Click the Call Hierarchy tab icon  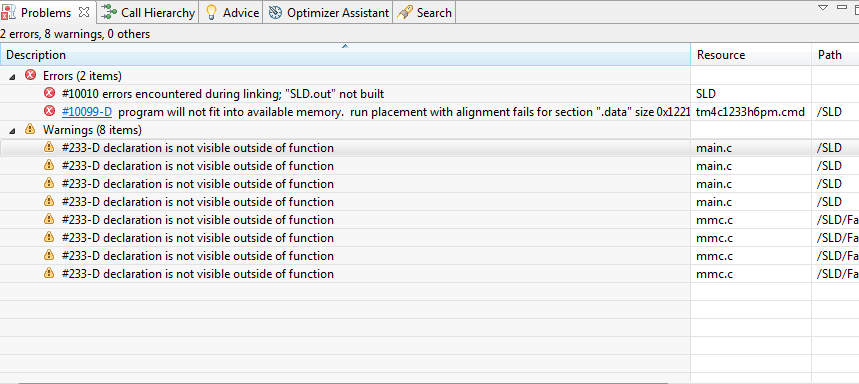110,13
